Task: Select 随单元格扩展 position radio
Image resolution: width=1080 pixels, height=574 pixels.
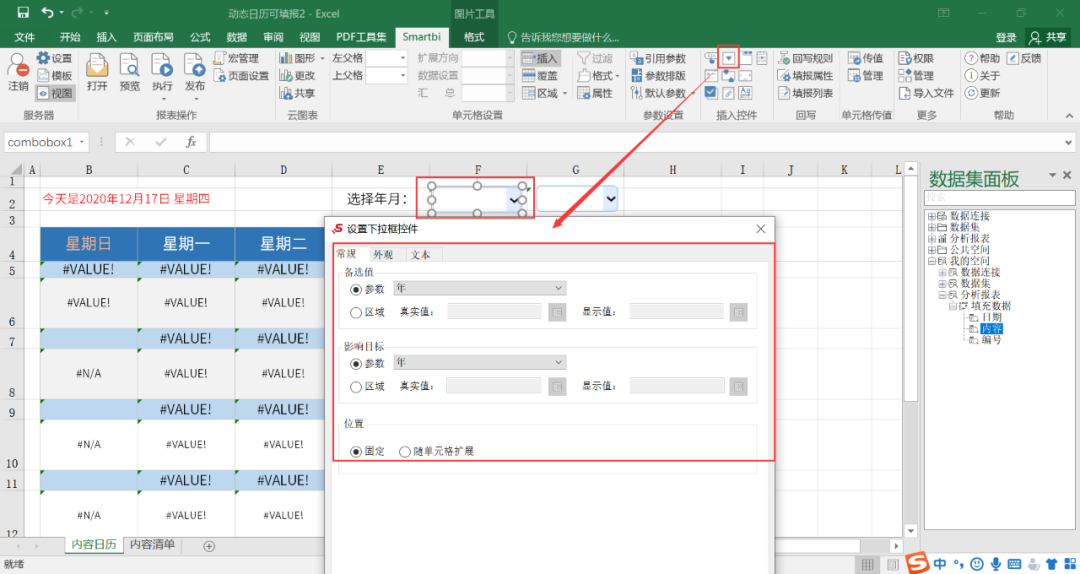Action: coord(404,452)
